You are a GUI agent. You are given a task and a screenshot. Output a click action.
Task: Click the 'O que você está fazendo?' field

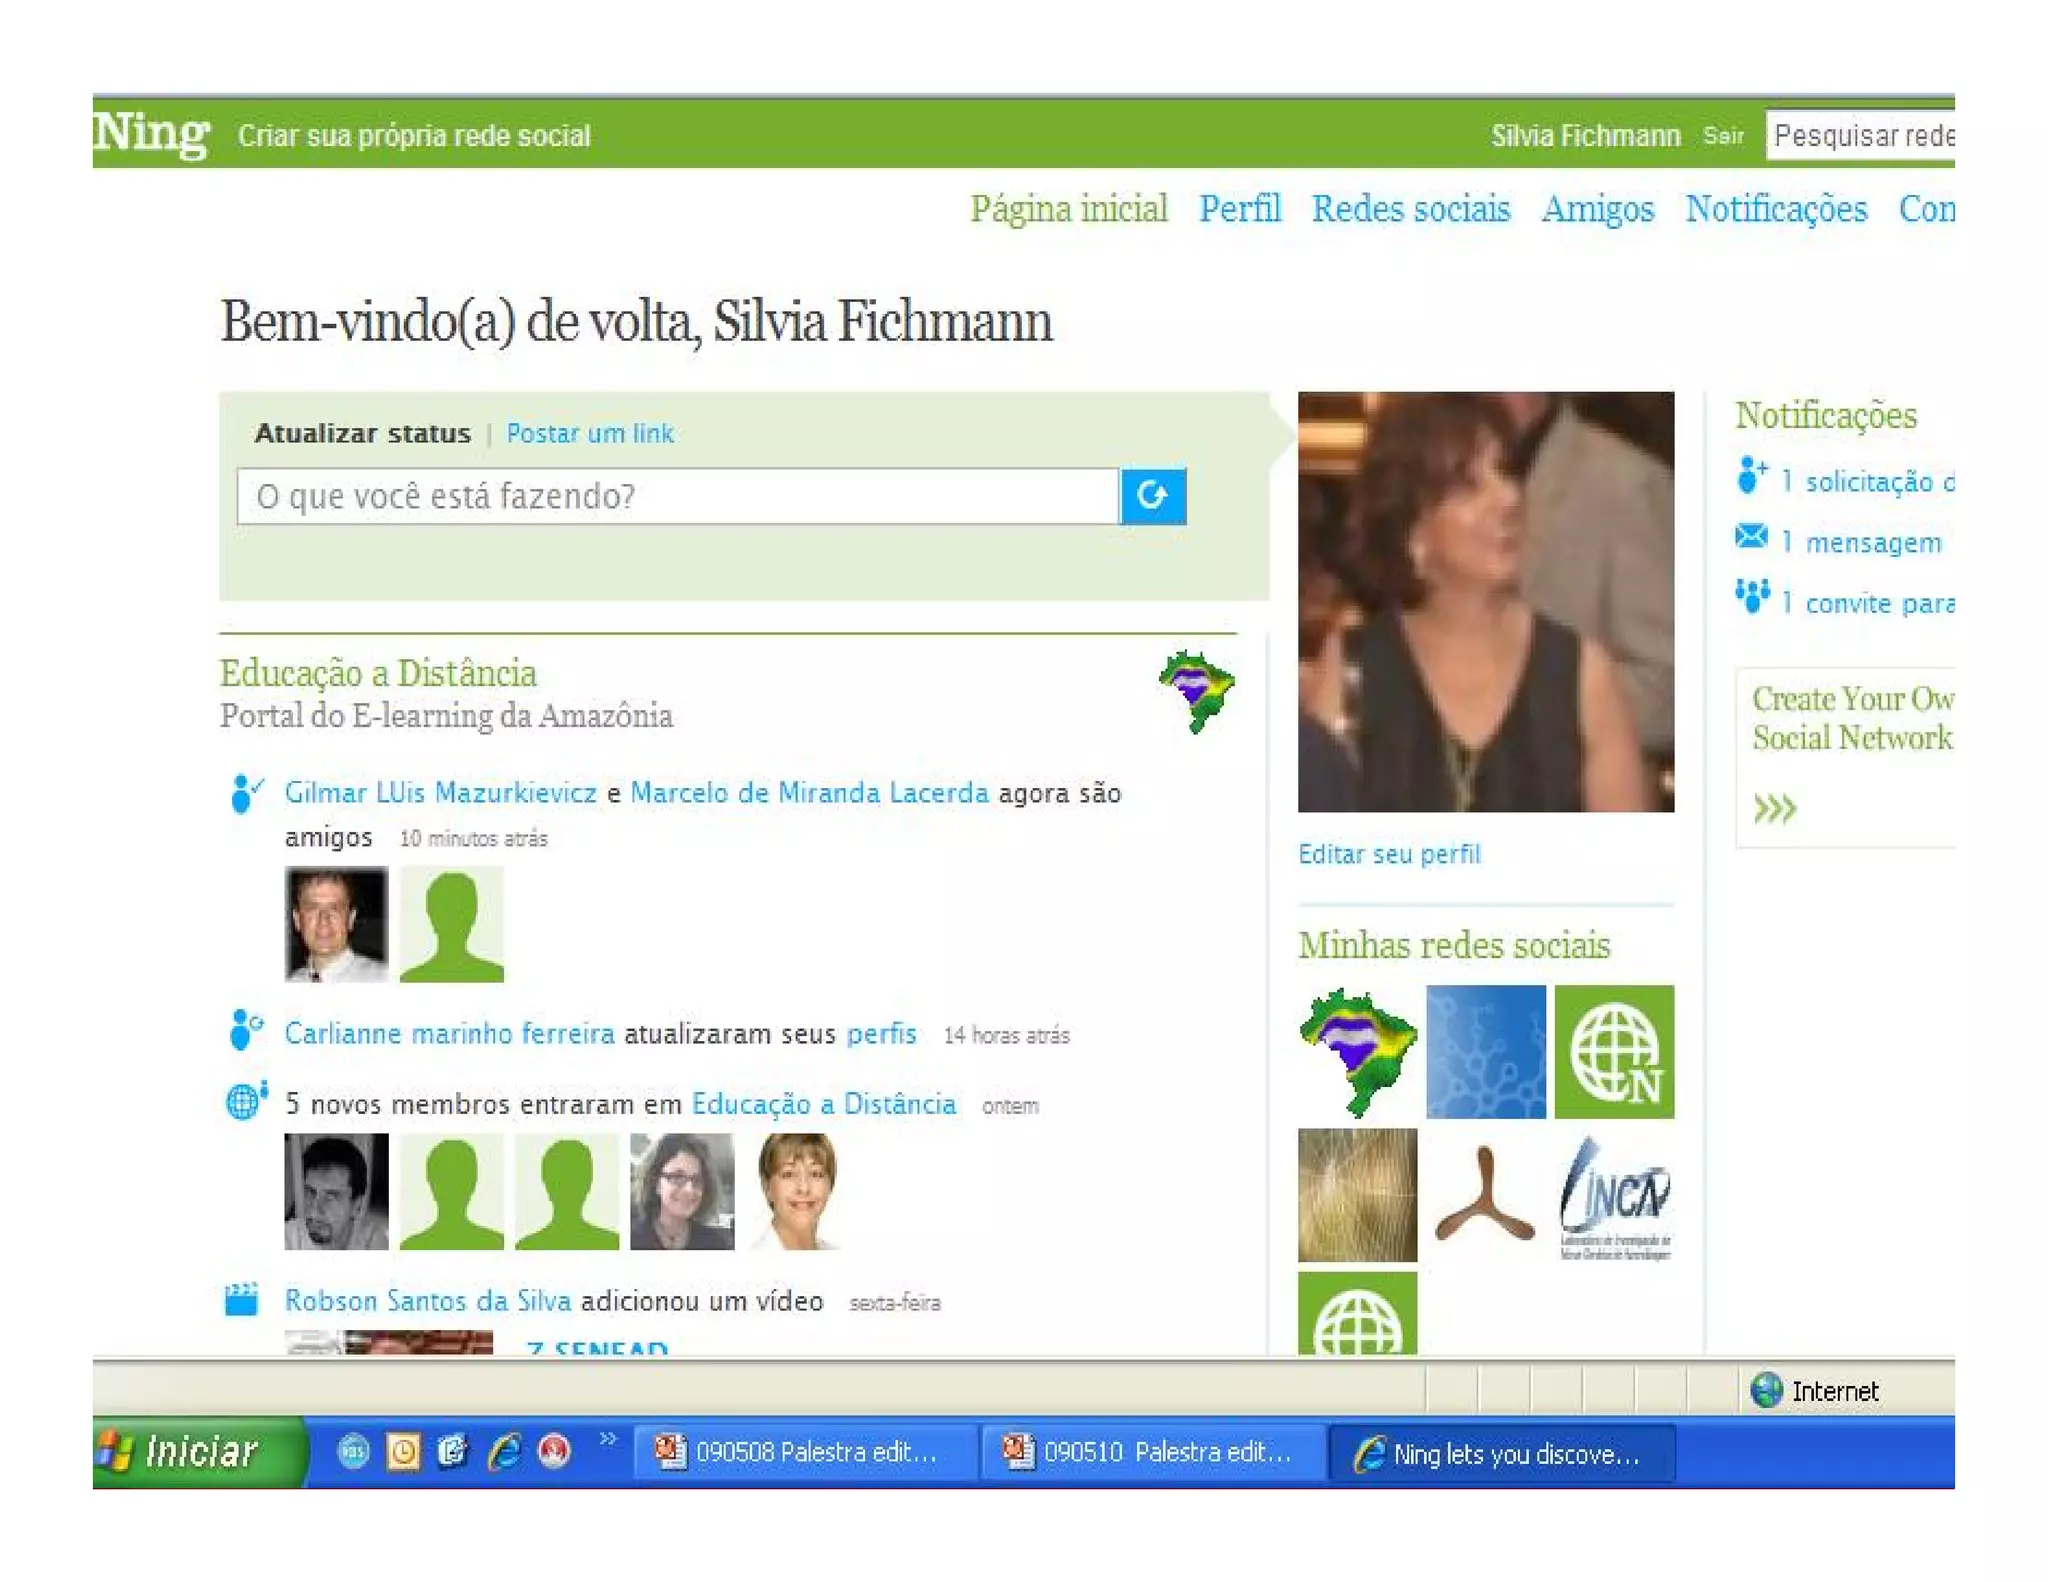pyautogui.click(x=677, y=496)
